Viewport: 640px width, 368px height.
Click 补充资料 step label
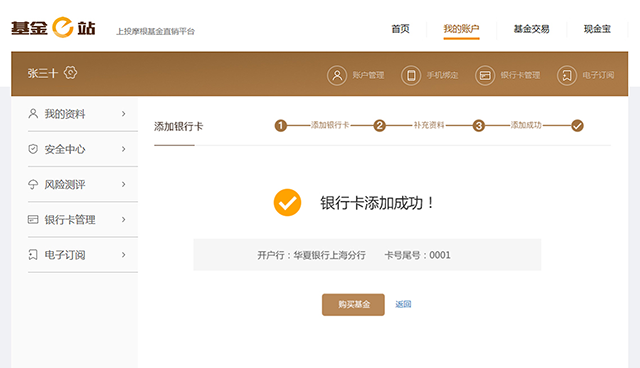coord(429,125)
